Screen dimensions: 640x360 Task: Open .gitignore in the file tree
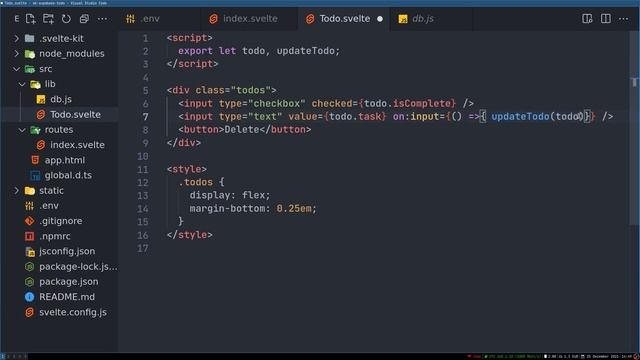(60, 221)
